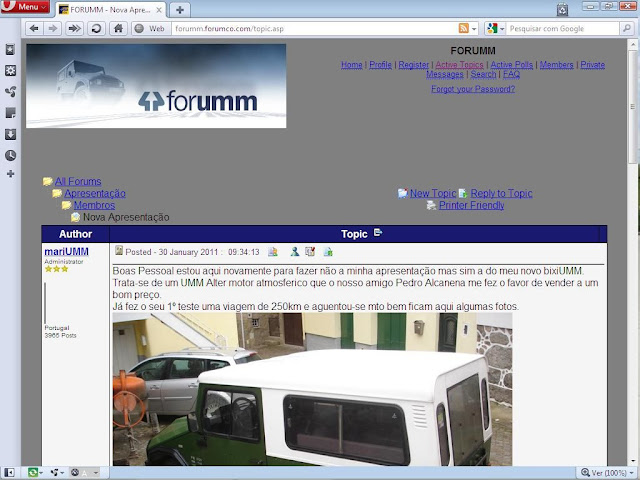The width and height of the screenshot is (640, 480).
Task: Open the All Forums breadcrumb link
Action: (x=78, y=181)
